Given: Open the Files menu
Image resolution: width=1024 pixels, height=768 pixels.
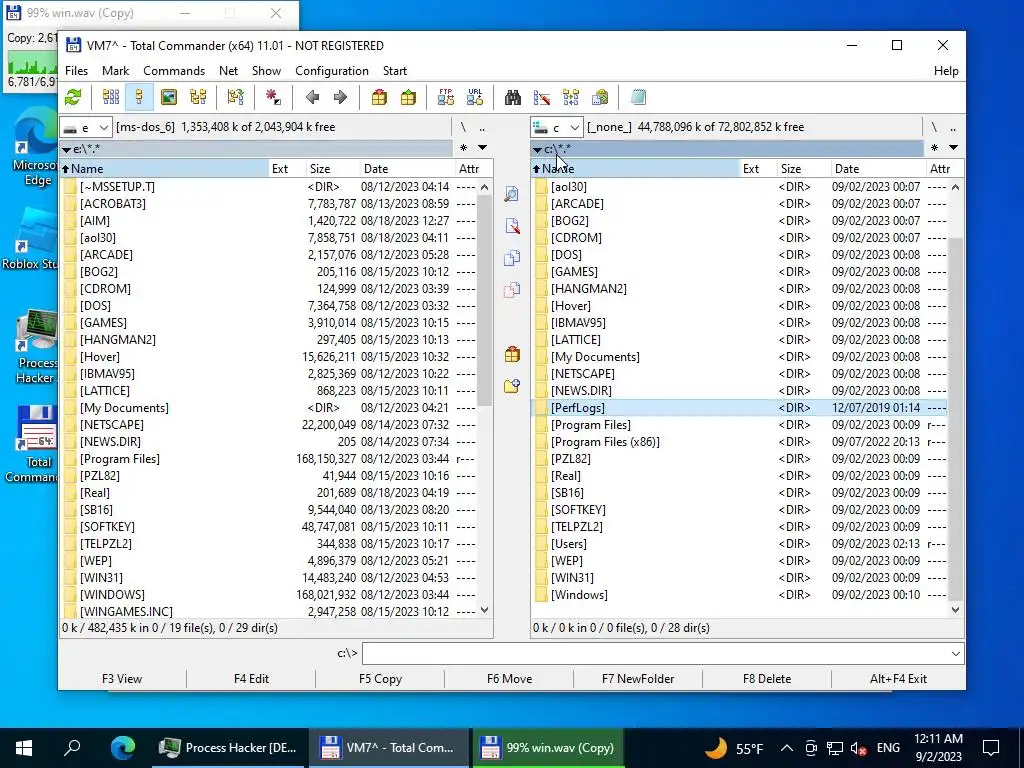Looking at the screenshot, I should 76,71.
